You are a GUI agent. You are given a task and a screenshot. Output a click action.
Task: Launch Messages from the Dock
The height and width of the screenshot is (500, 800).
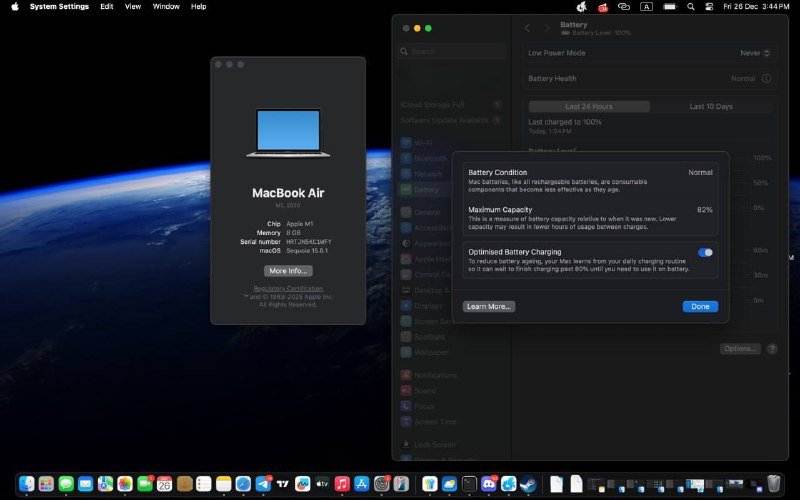(66, 483)
